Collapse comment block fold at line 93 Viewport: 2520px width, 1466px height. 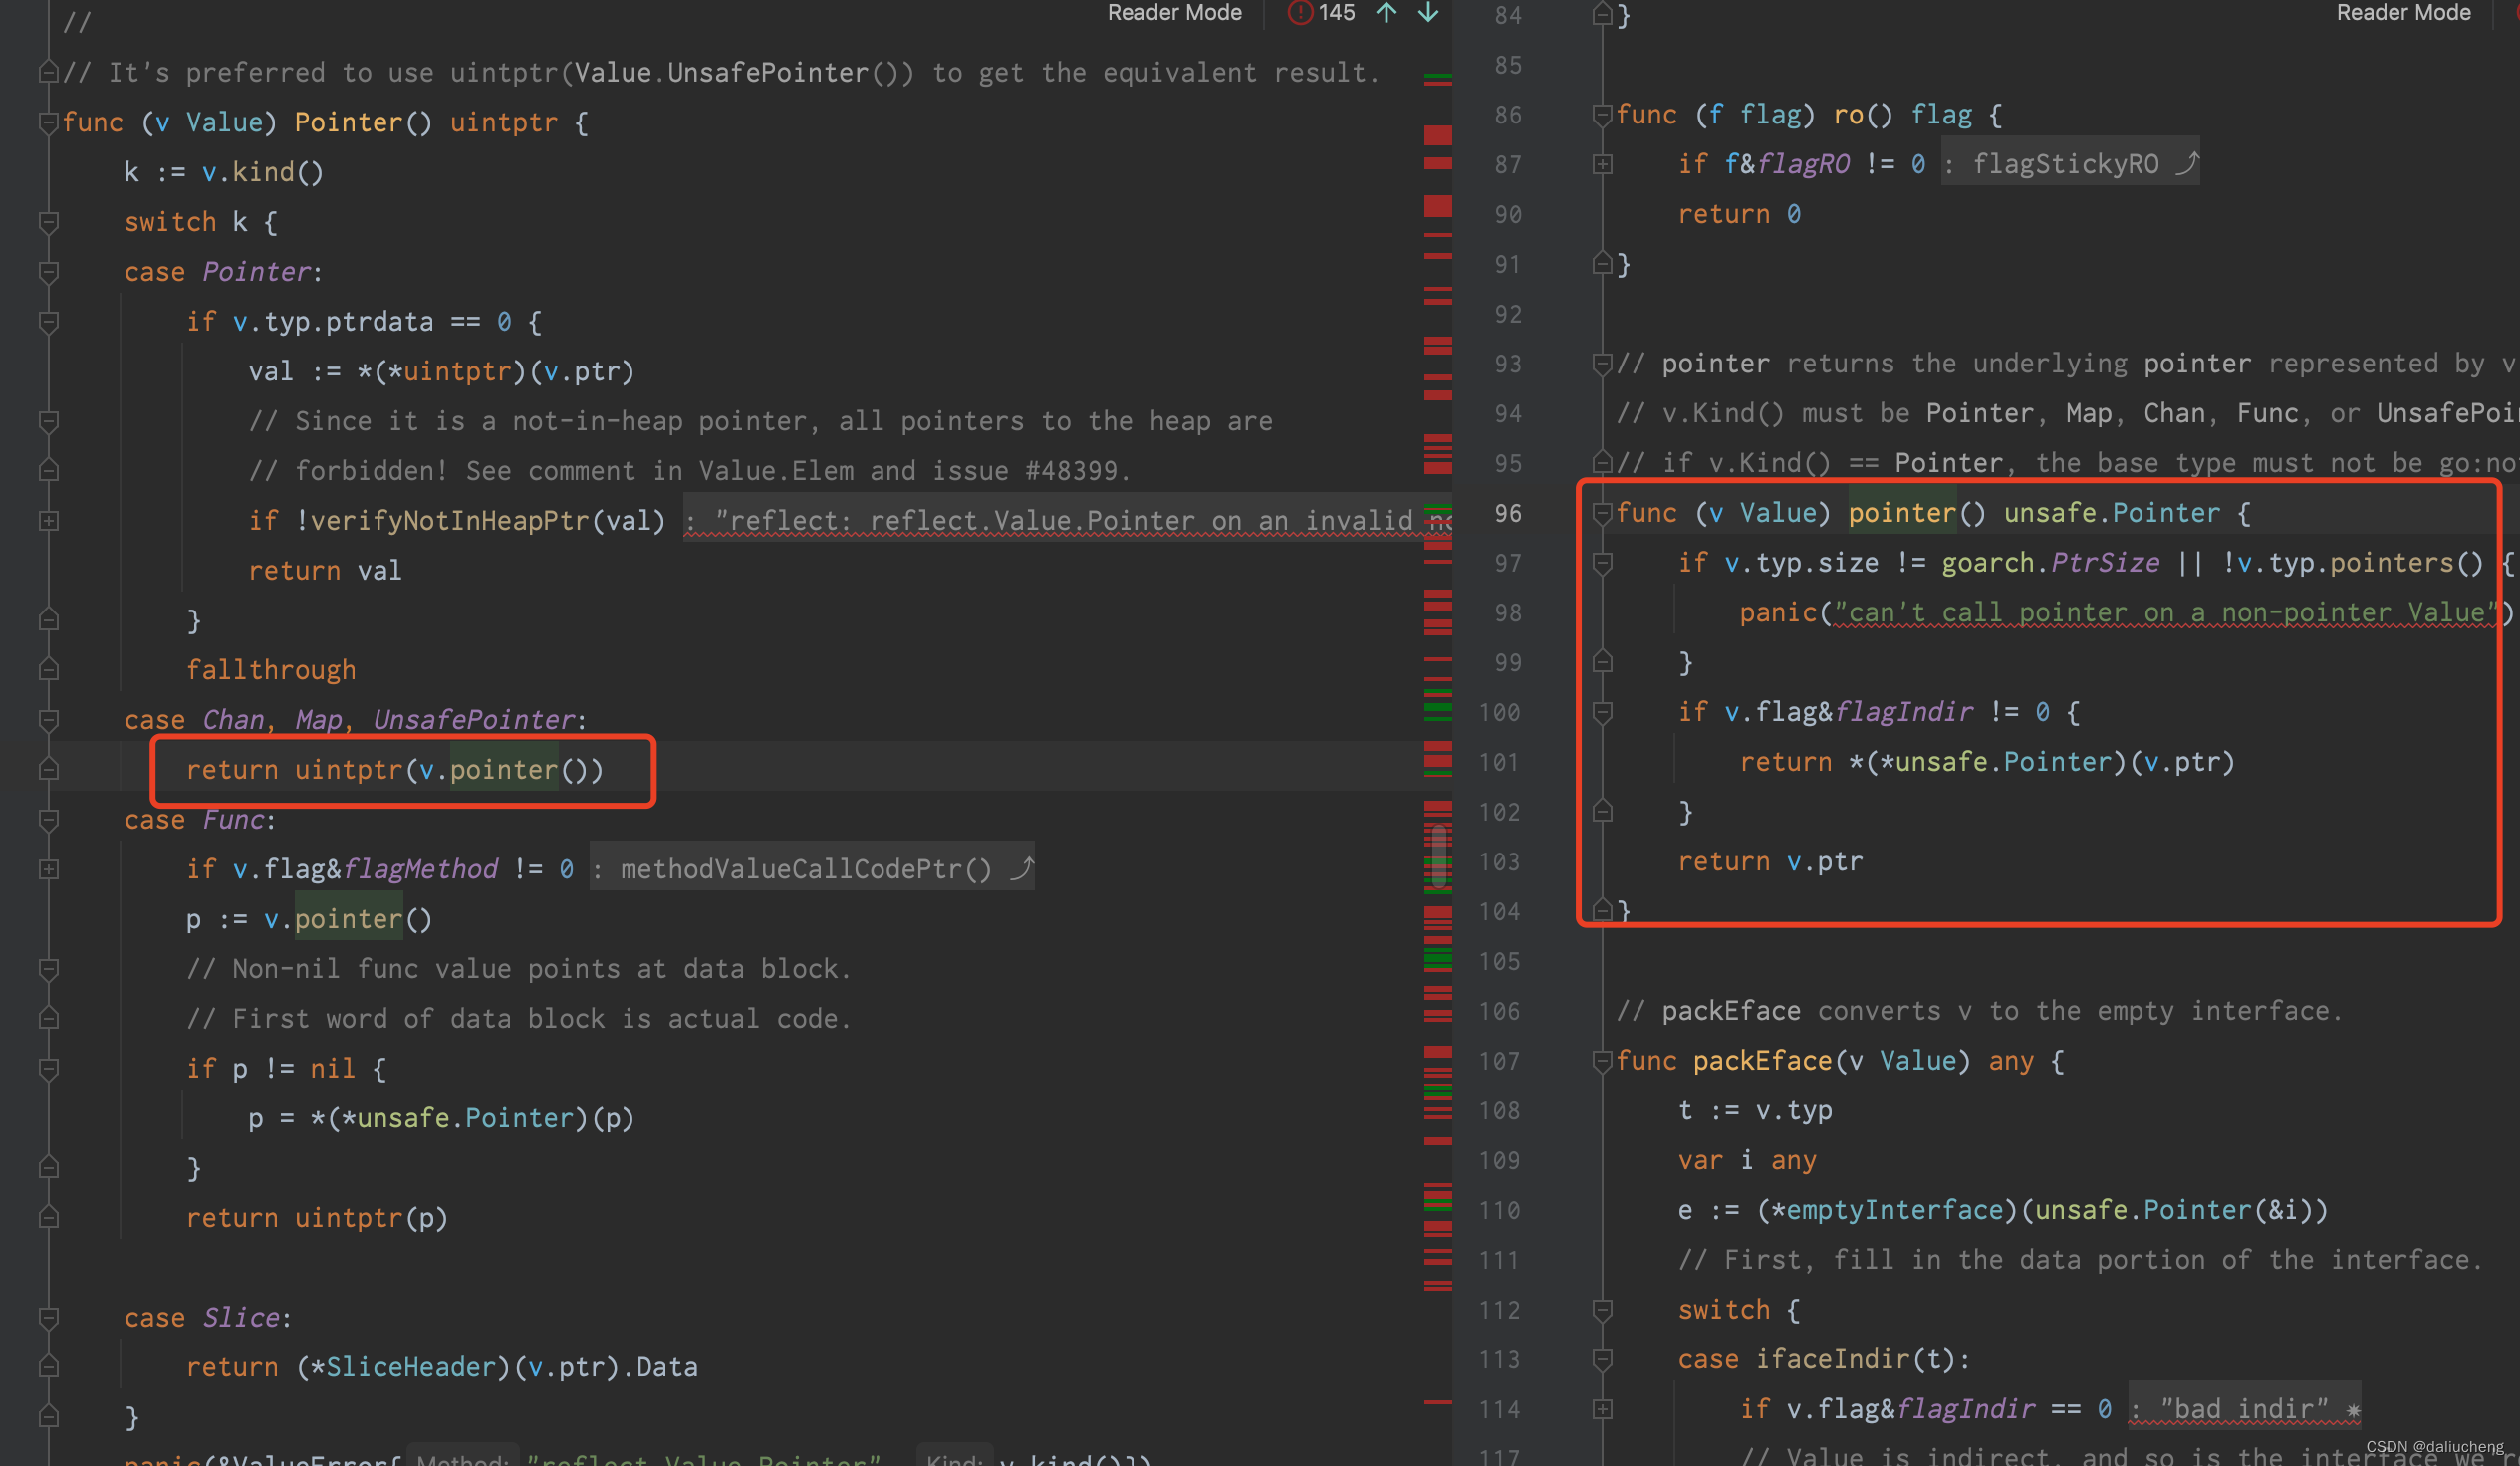[x=1602, y=364]
